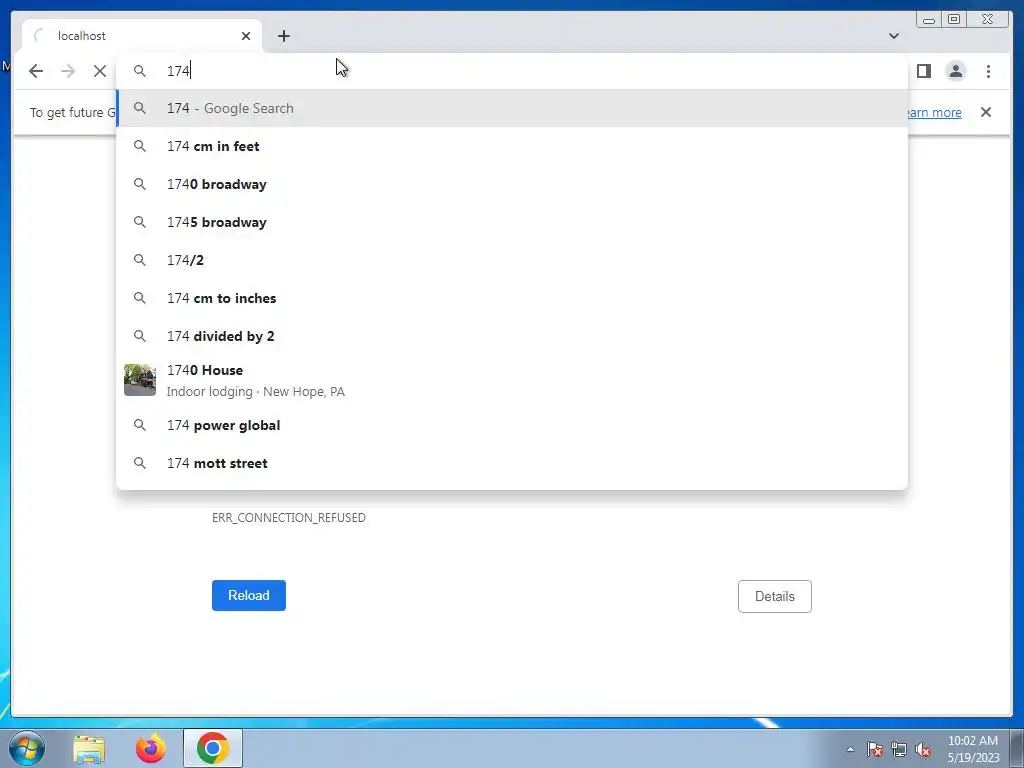Screen dimensions: 1024x768
Task: Dismiss the infobar with its X
Action: tap(985, 112)
